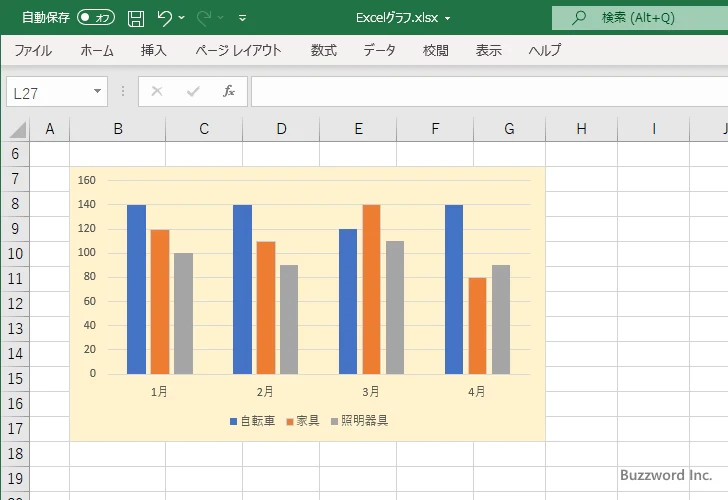Toggle the AutoSave (自動保存) switch
This screenshot has height=500, width=728.
pyautogui.click(x=96, y=18)
